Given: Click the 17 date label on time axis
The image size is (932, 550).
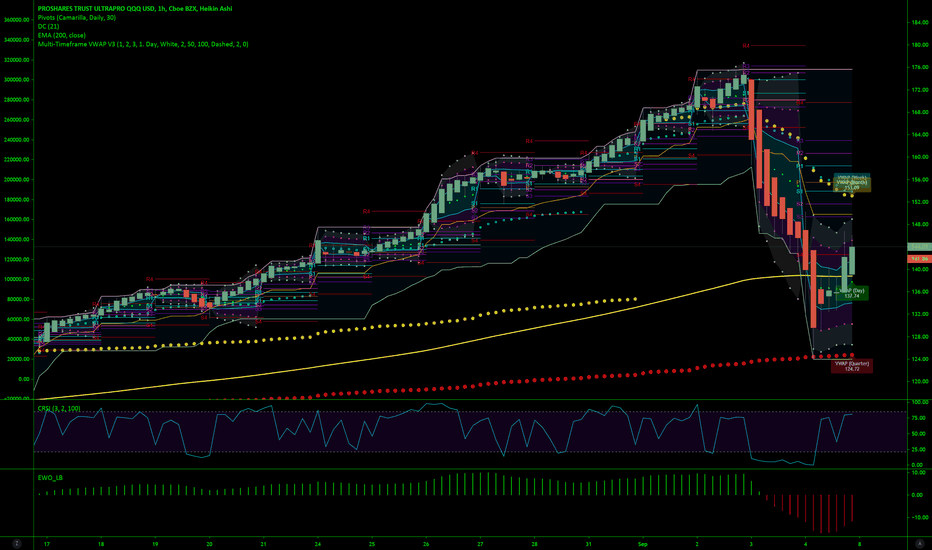Looking at the screenshot, I should [x=47, y=544].
